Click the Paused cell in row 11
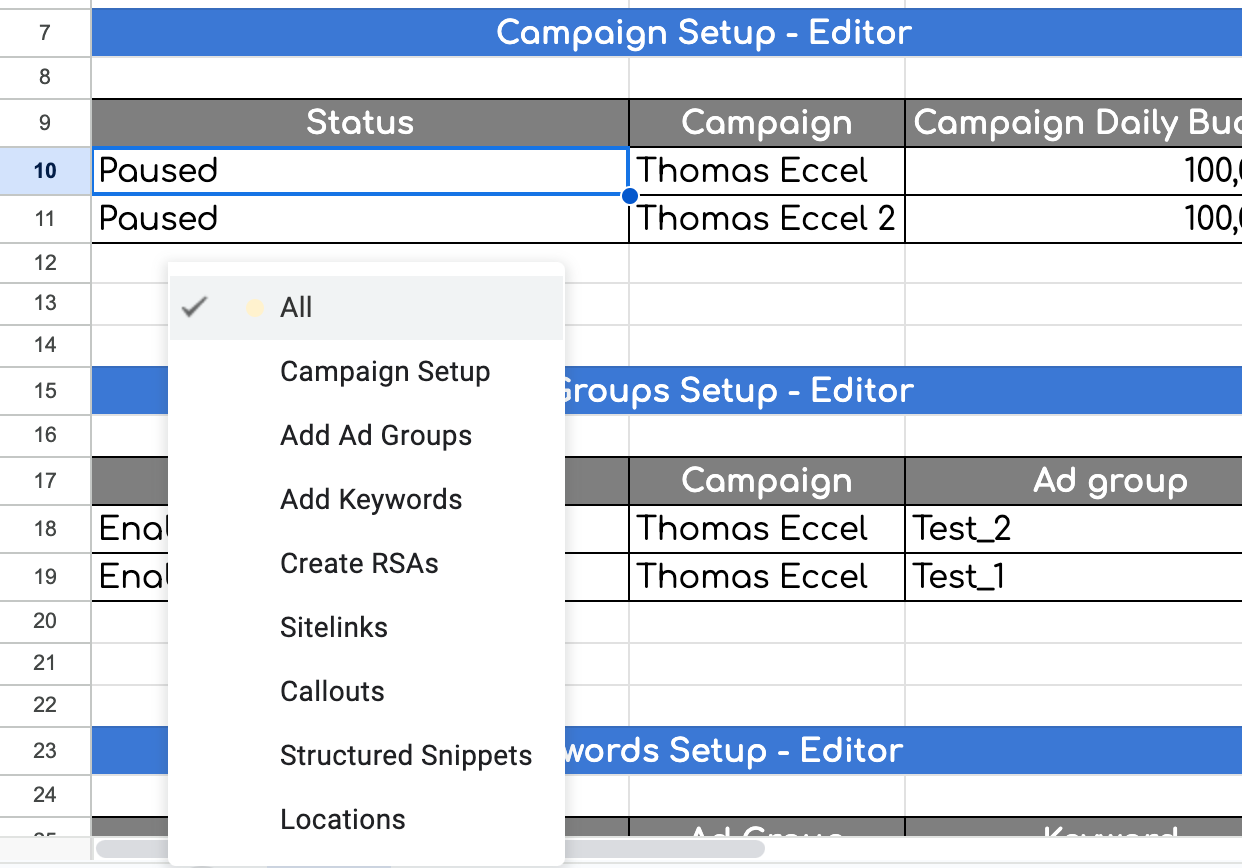This screenshot has height=868, width=1242. pos(360,219)
